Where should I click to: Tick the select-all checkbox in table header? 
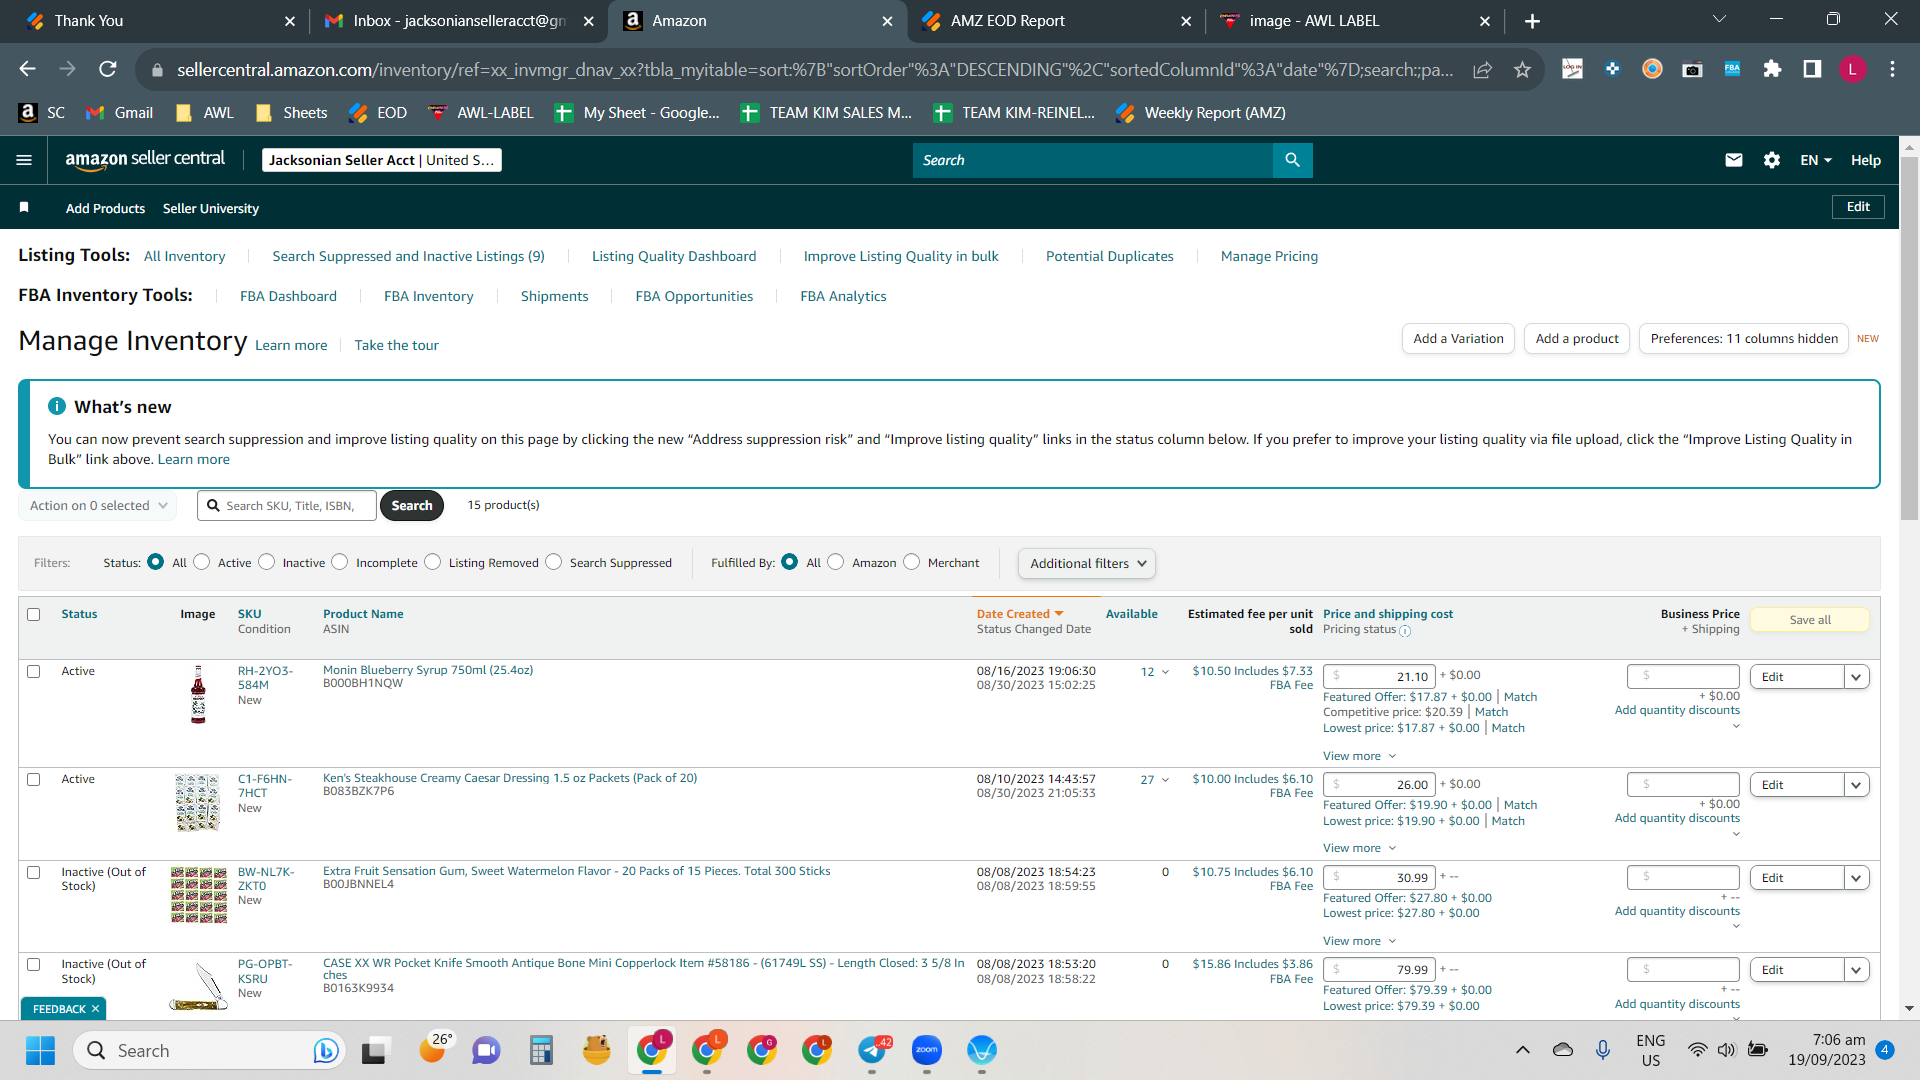tap(34, 614)
